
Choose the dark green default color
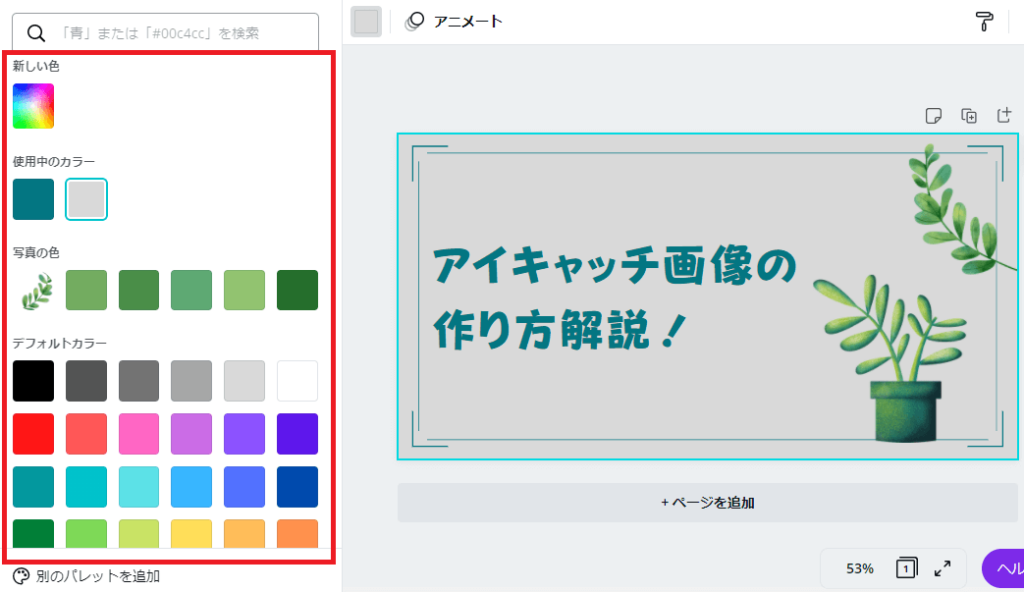(33, 534)
